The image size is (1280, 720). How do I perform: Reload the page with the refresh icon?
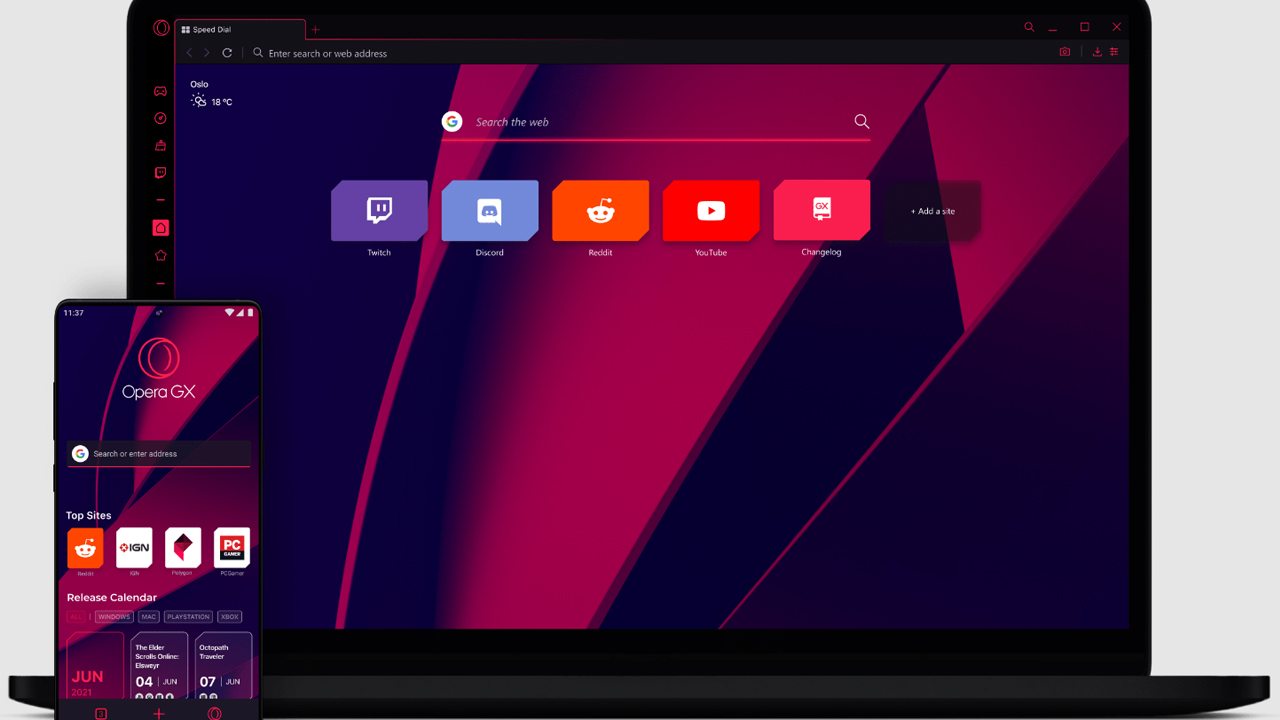tap(227, 53)
